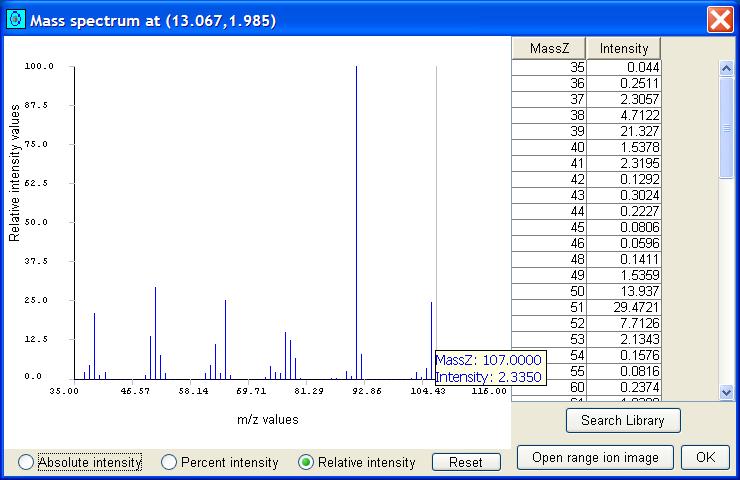Screen dimensions: 740x480
Task: Open range ion image button
Action: pos(595,457)
